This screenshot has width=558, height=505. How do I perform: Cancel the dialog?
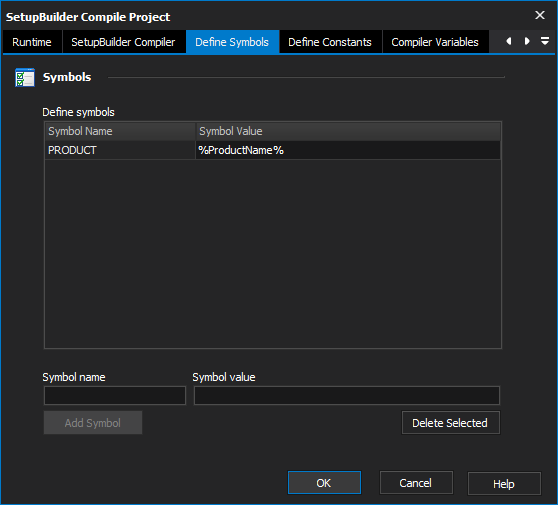click(416, 483)
